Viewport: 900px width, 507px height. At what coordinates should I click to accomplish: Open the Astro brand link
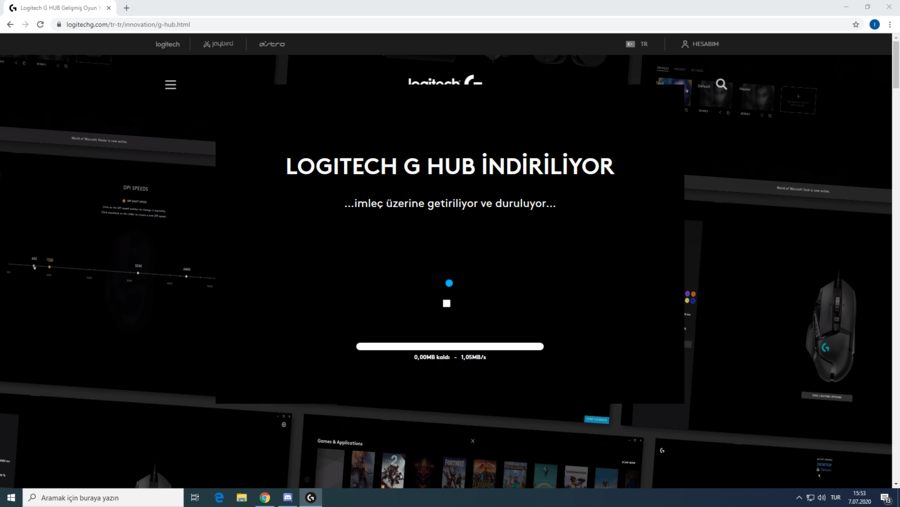(271, 44)
